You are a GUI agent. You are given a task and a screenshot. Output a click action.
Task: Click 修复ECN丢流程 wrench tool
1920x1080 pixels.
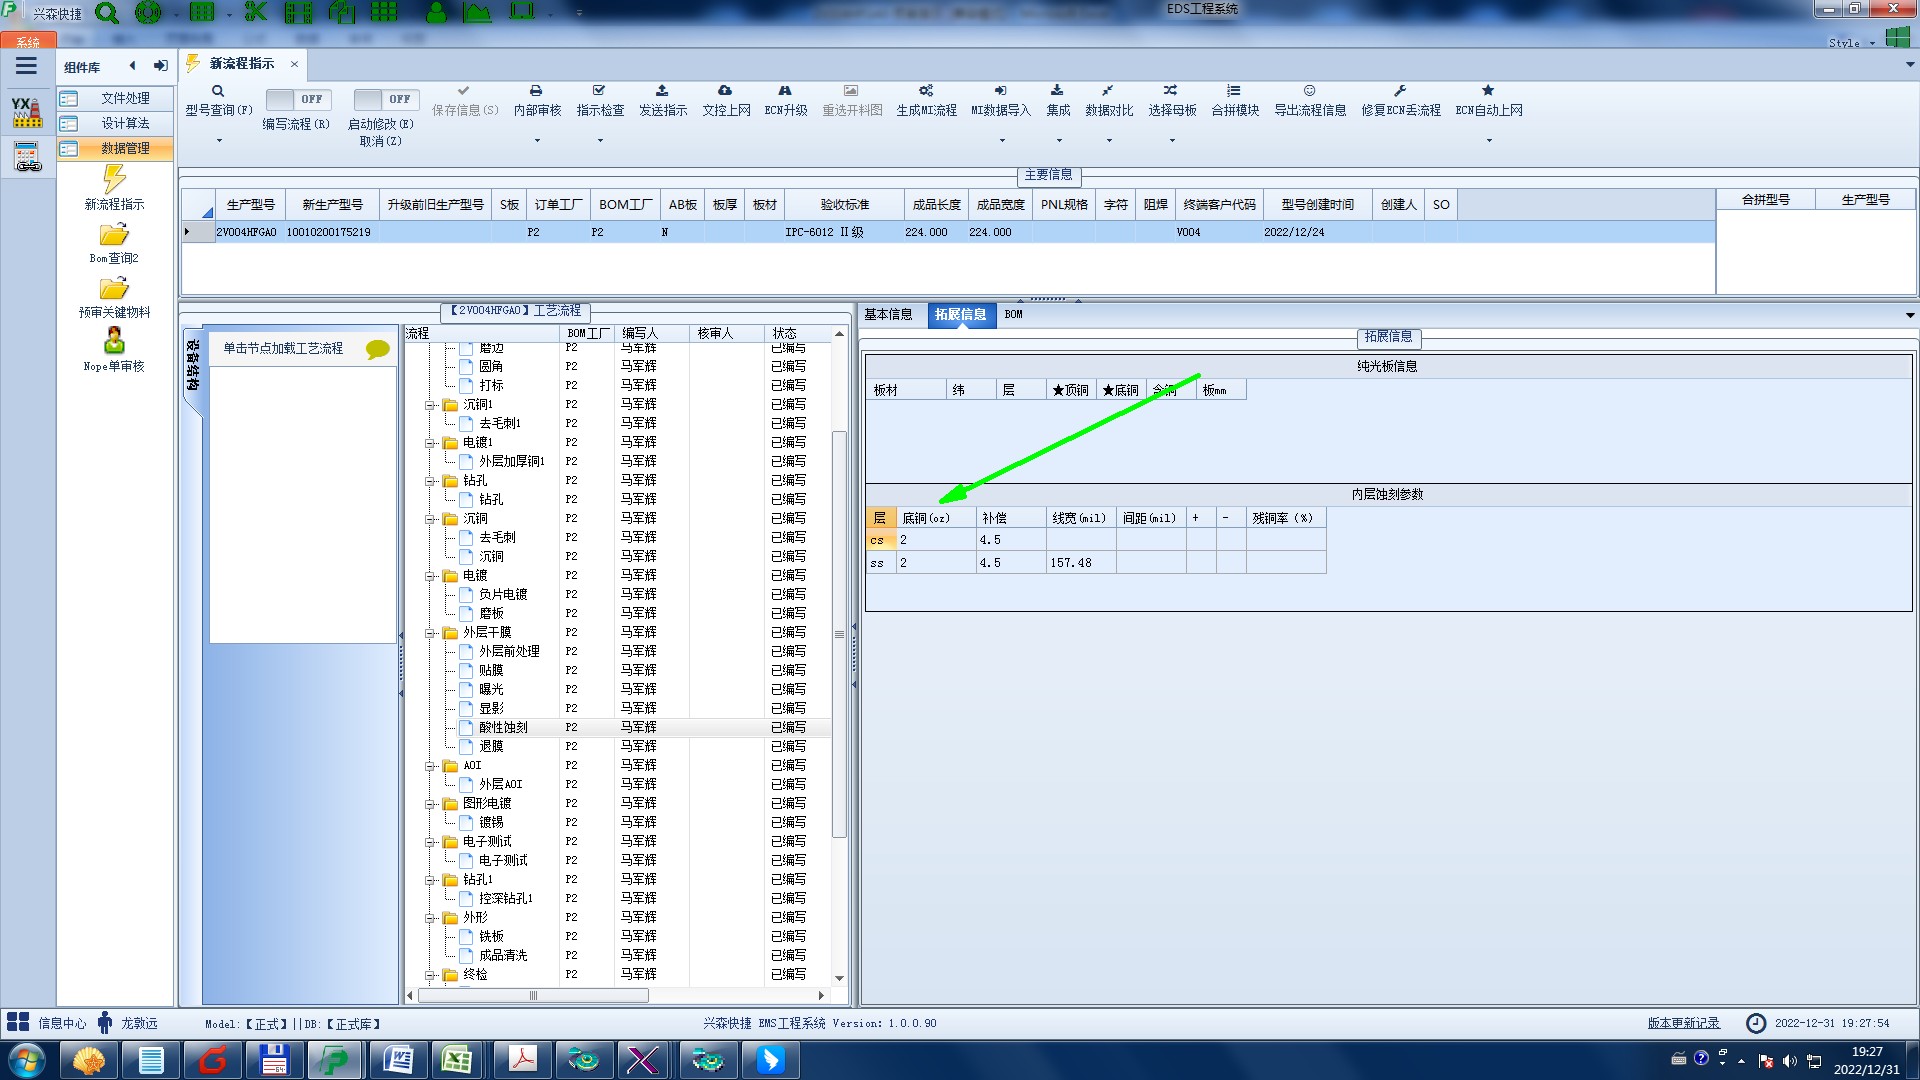(x=1401, y=100)
